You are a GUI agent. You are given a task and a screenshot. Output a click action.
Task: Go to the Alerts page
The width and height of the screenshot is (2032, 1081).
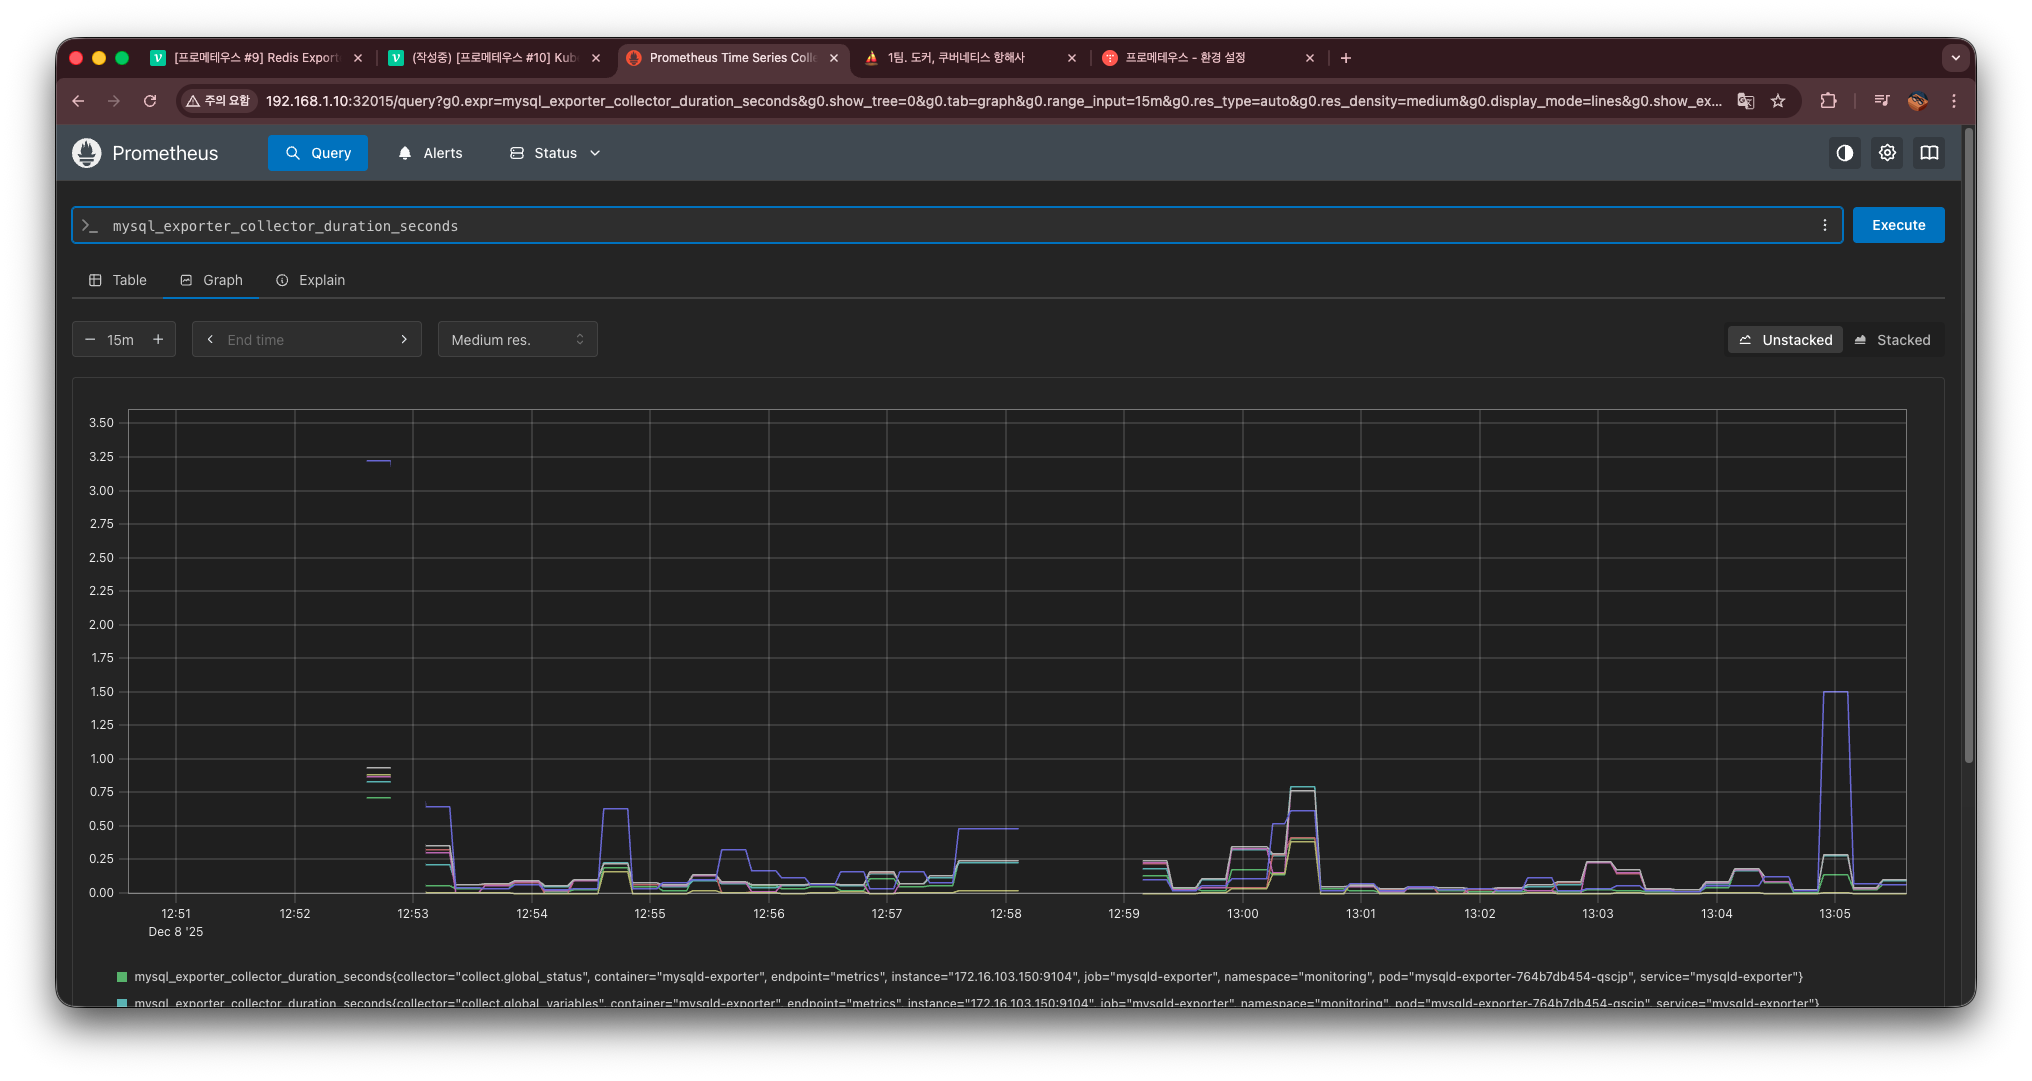(430, 153)
